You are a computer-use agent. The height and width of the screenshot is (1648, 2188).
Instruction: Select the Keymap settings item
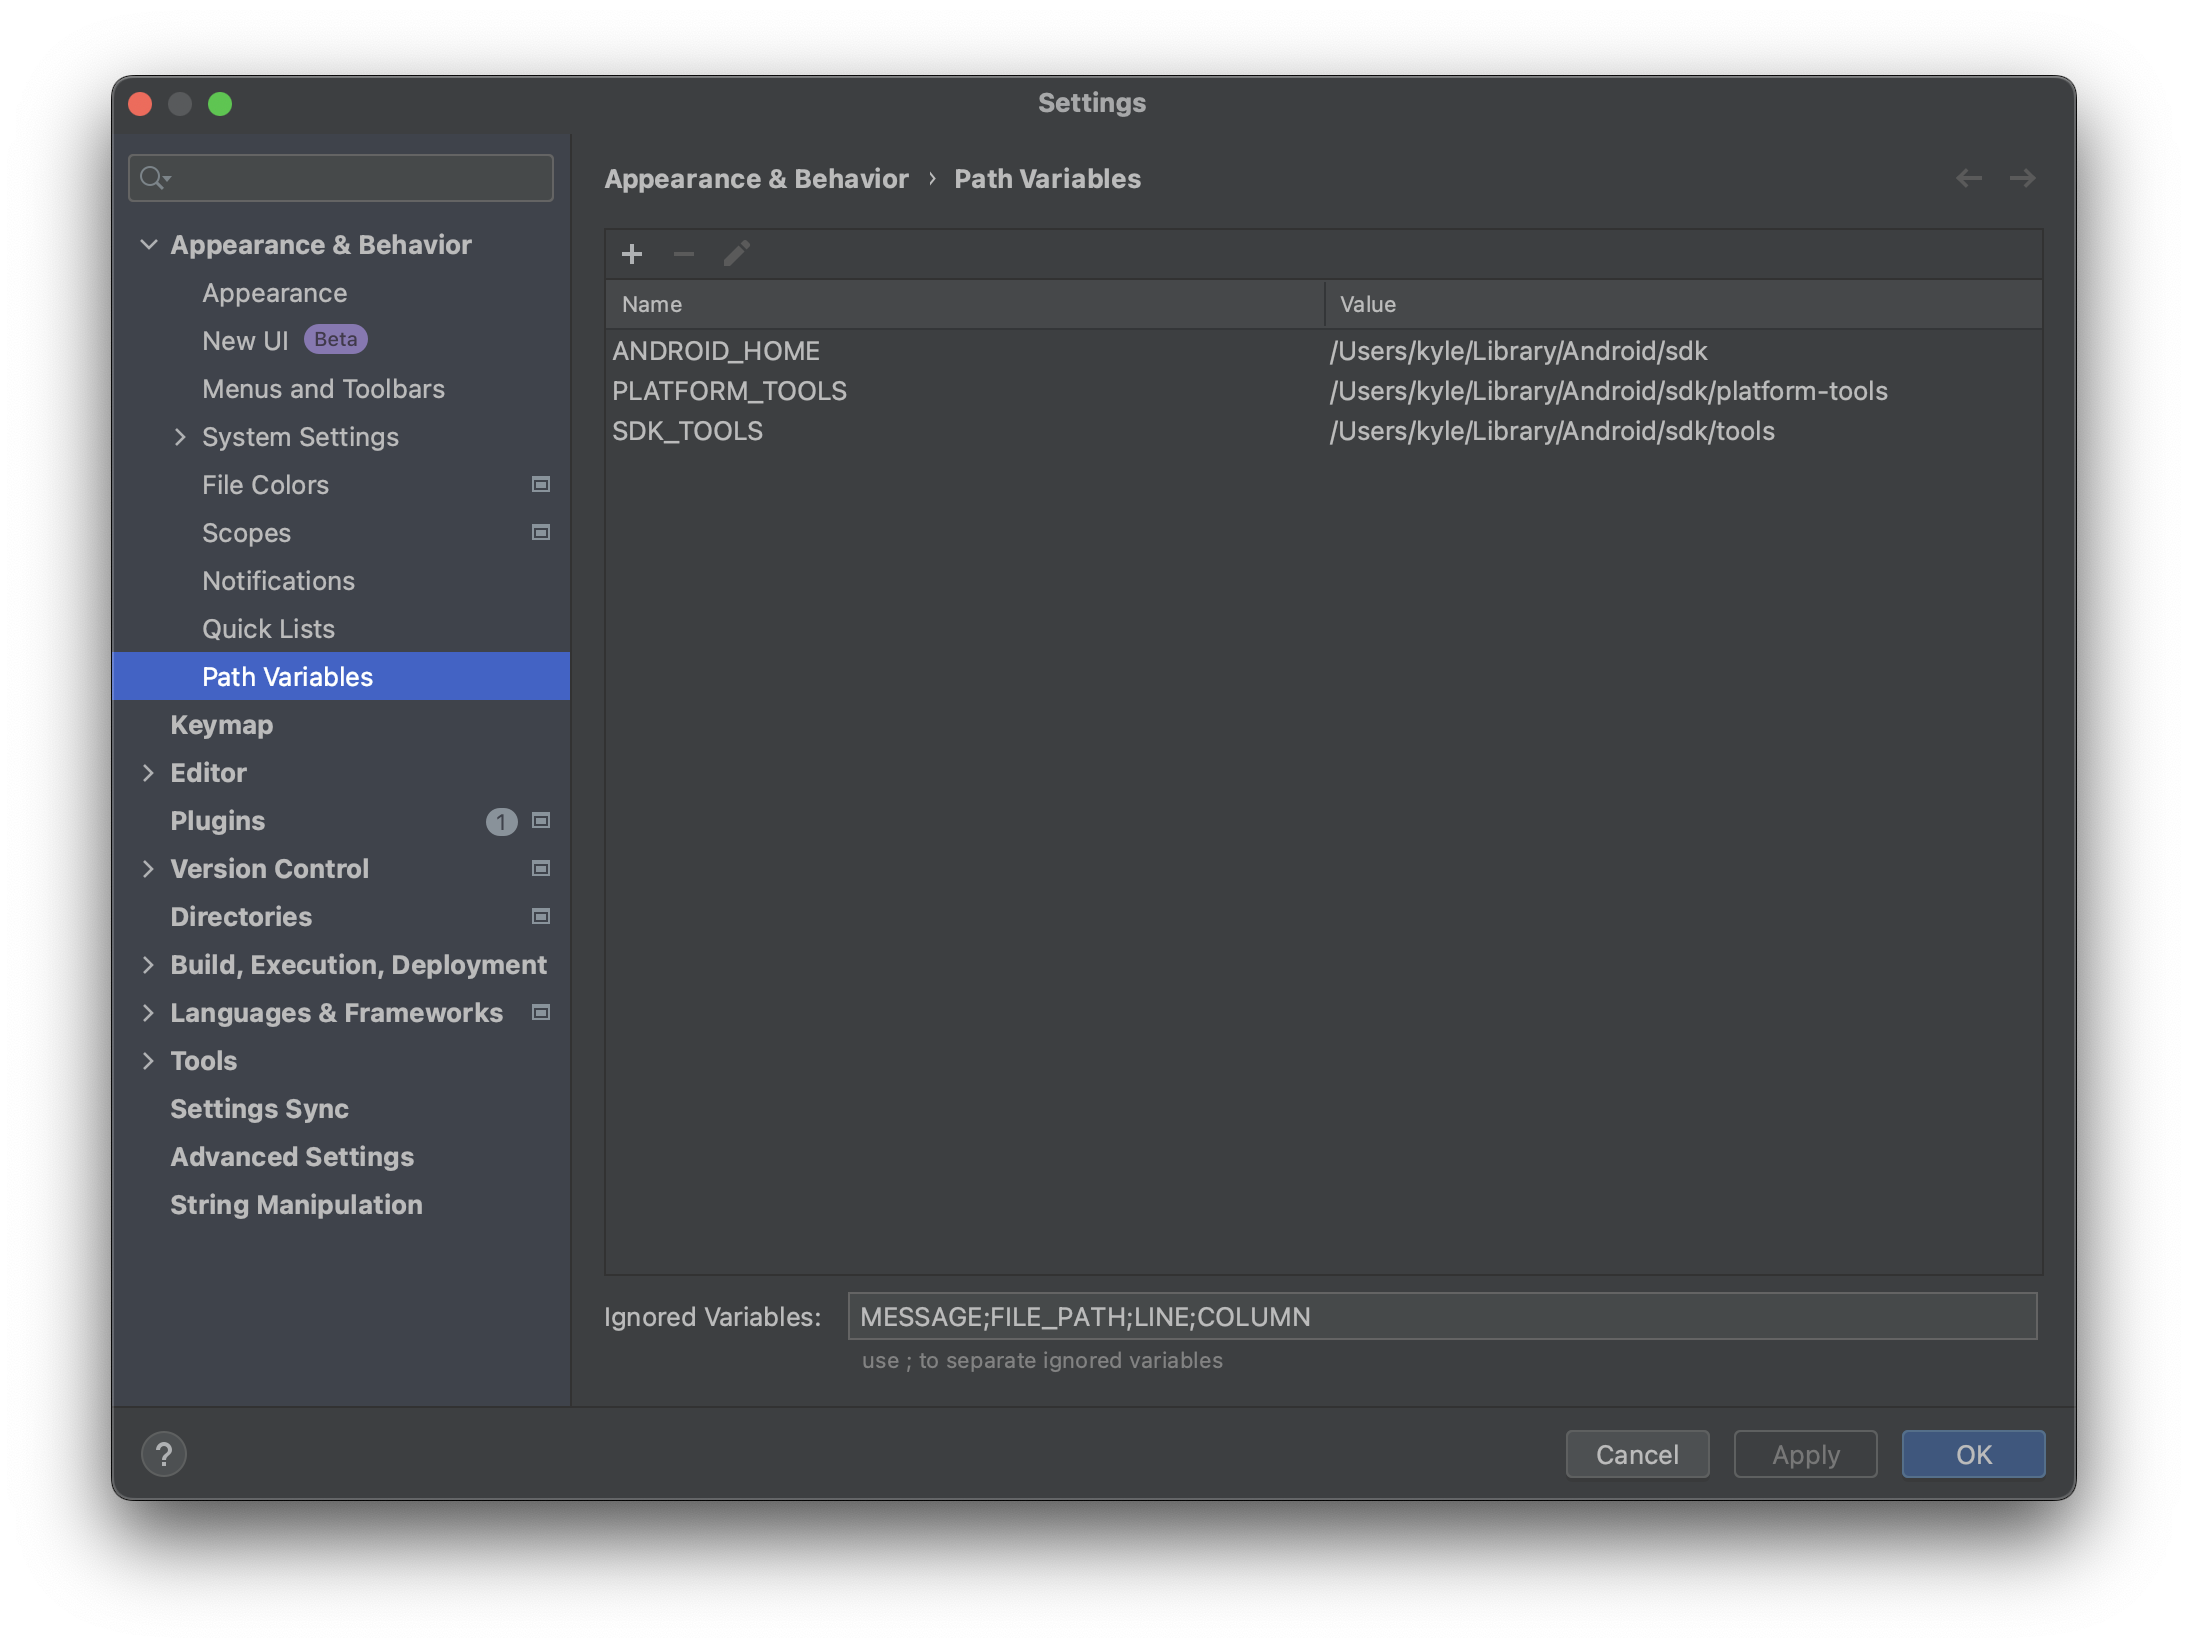222,724
